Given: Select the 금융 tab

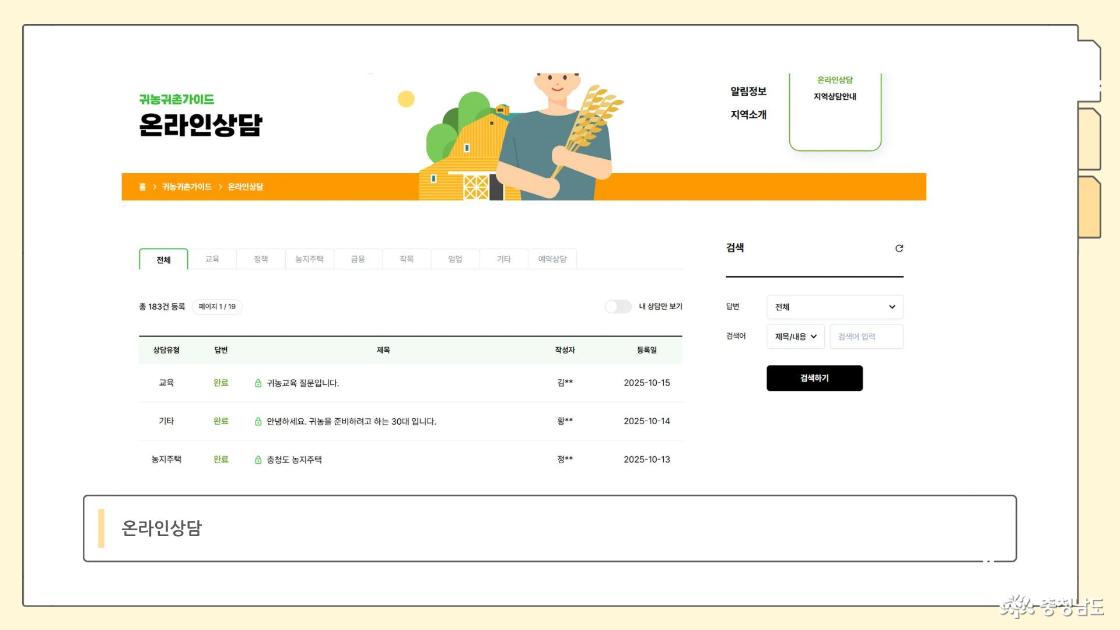Looking at the screenshot, I should [357, 259].
